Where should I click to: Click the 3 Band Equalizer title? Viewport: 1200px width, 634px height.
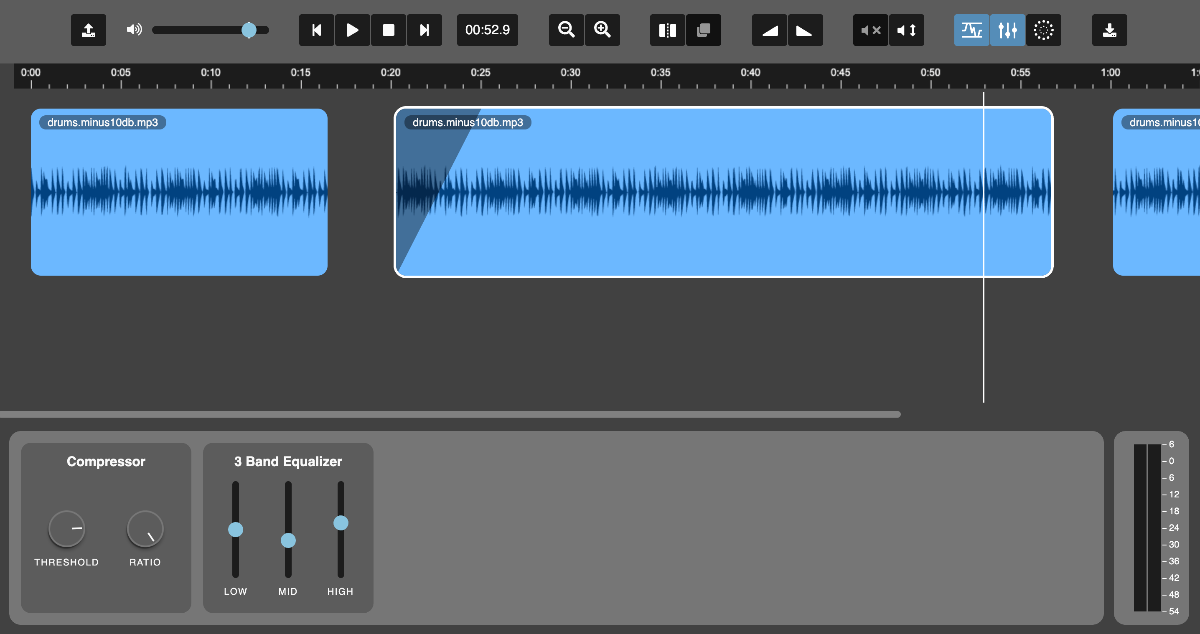click(x=288, y=462)
